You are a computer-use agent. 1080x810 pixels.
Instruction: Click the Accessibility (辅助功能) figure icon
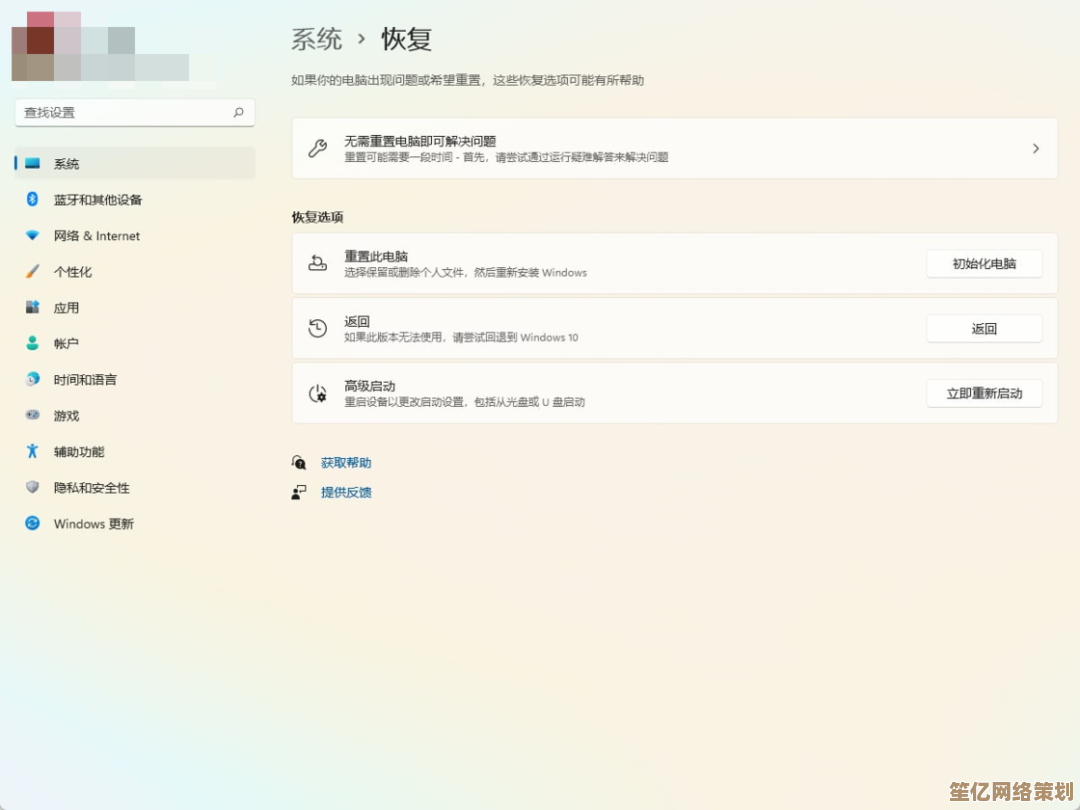tap(32, 451)
